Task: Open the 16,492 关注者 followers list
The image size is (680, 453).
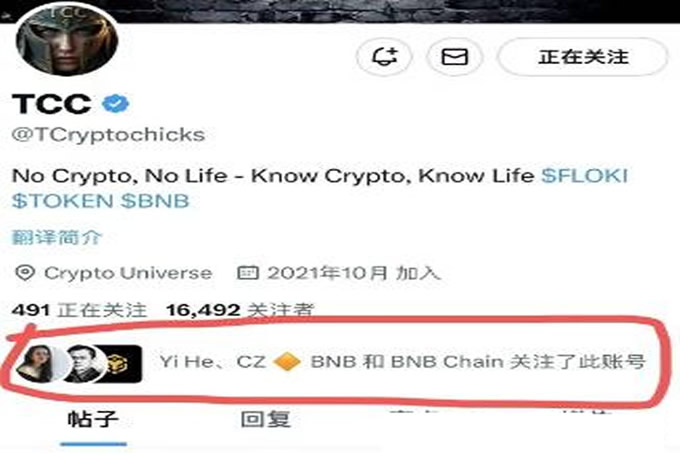Action: pyautogui.click(x=240, y=310)
